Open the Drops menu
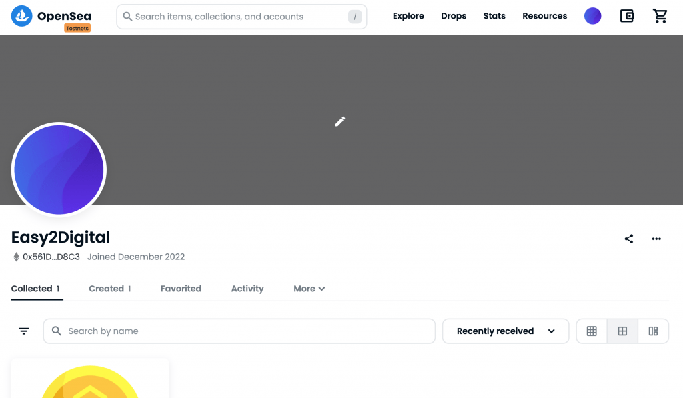Image resolution: width=683 pixels, height=398 pixels. point(453,16)
